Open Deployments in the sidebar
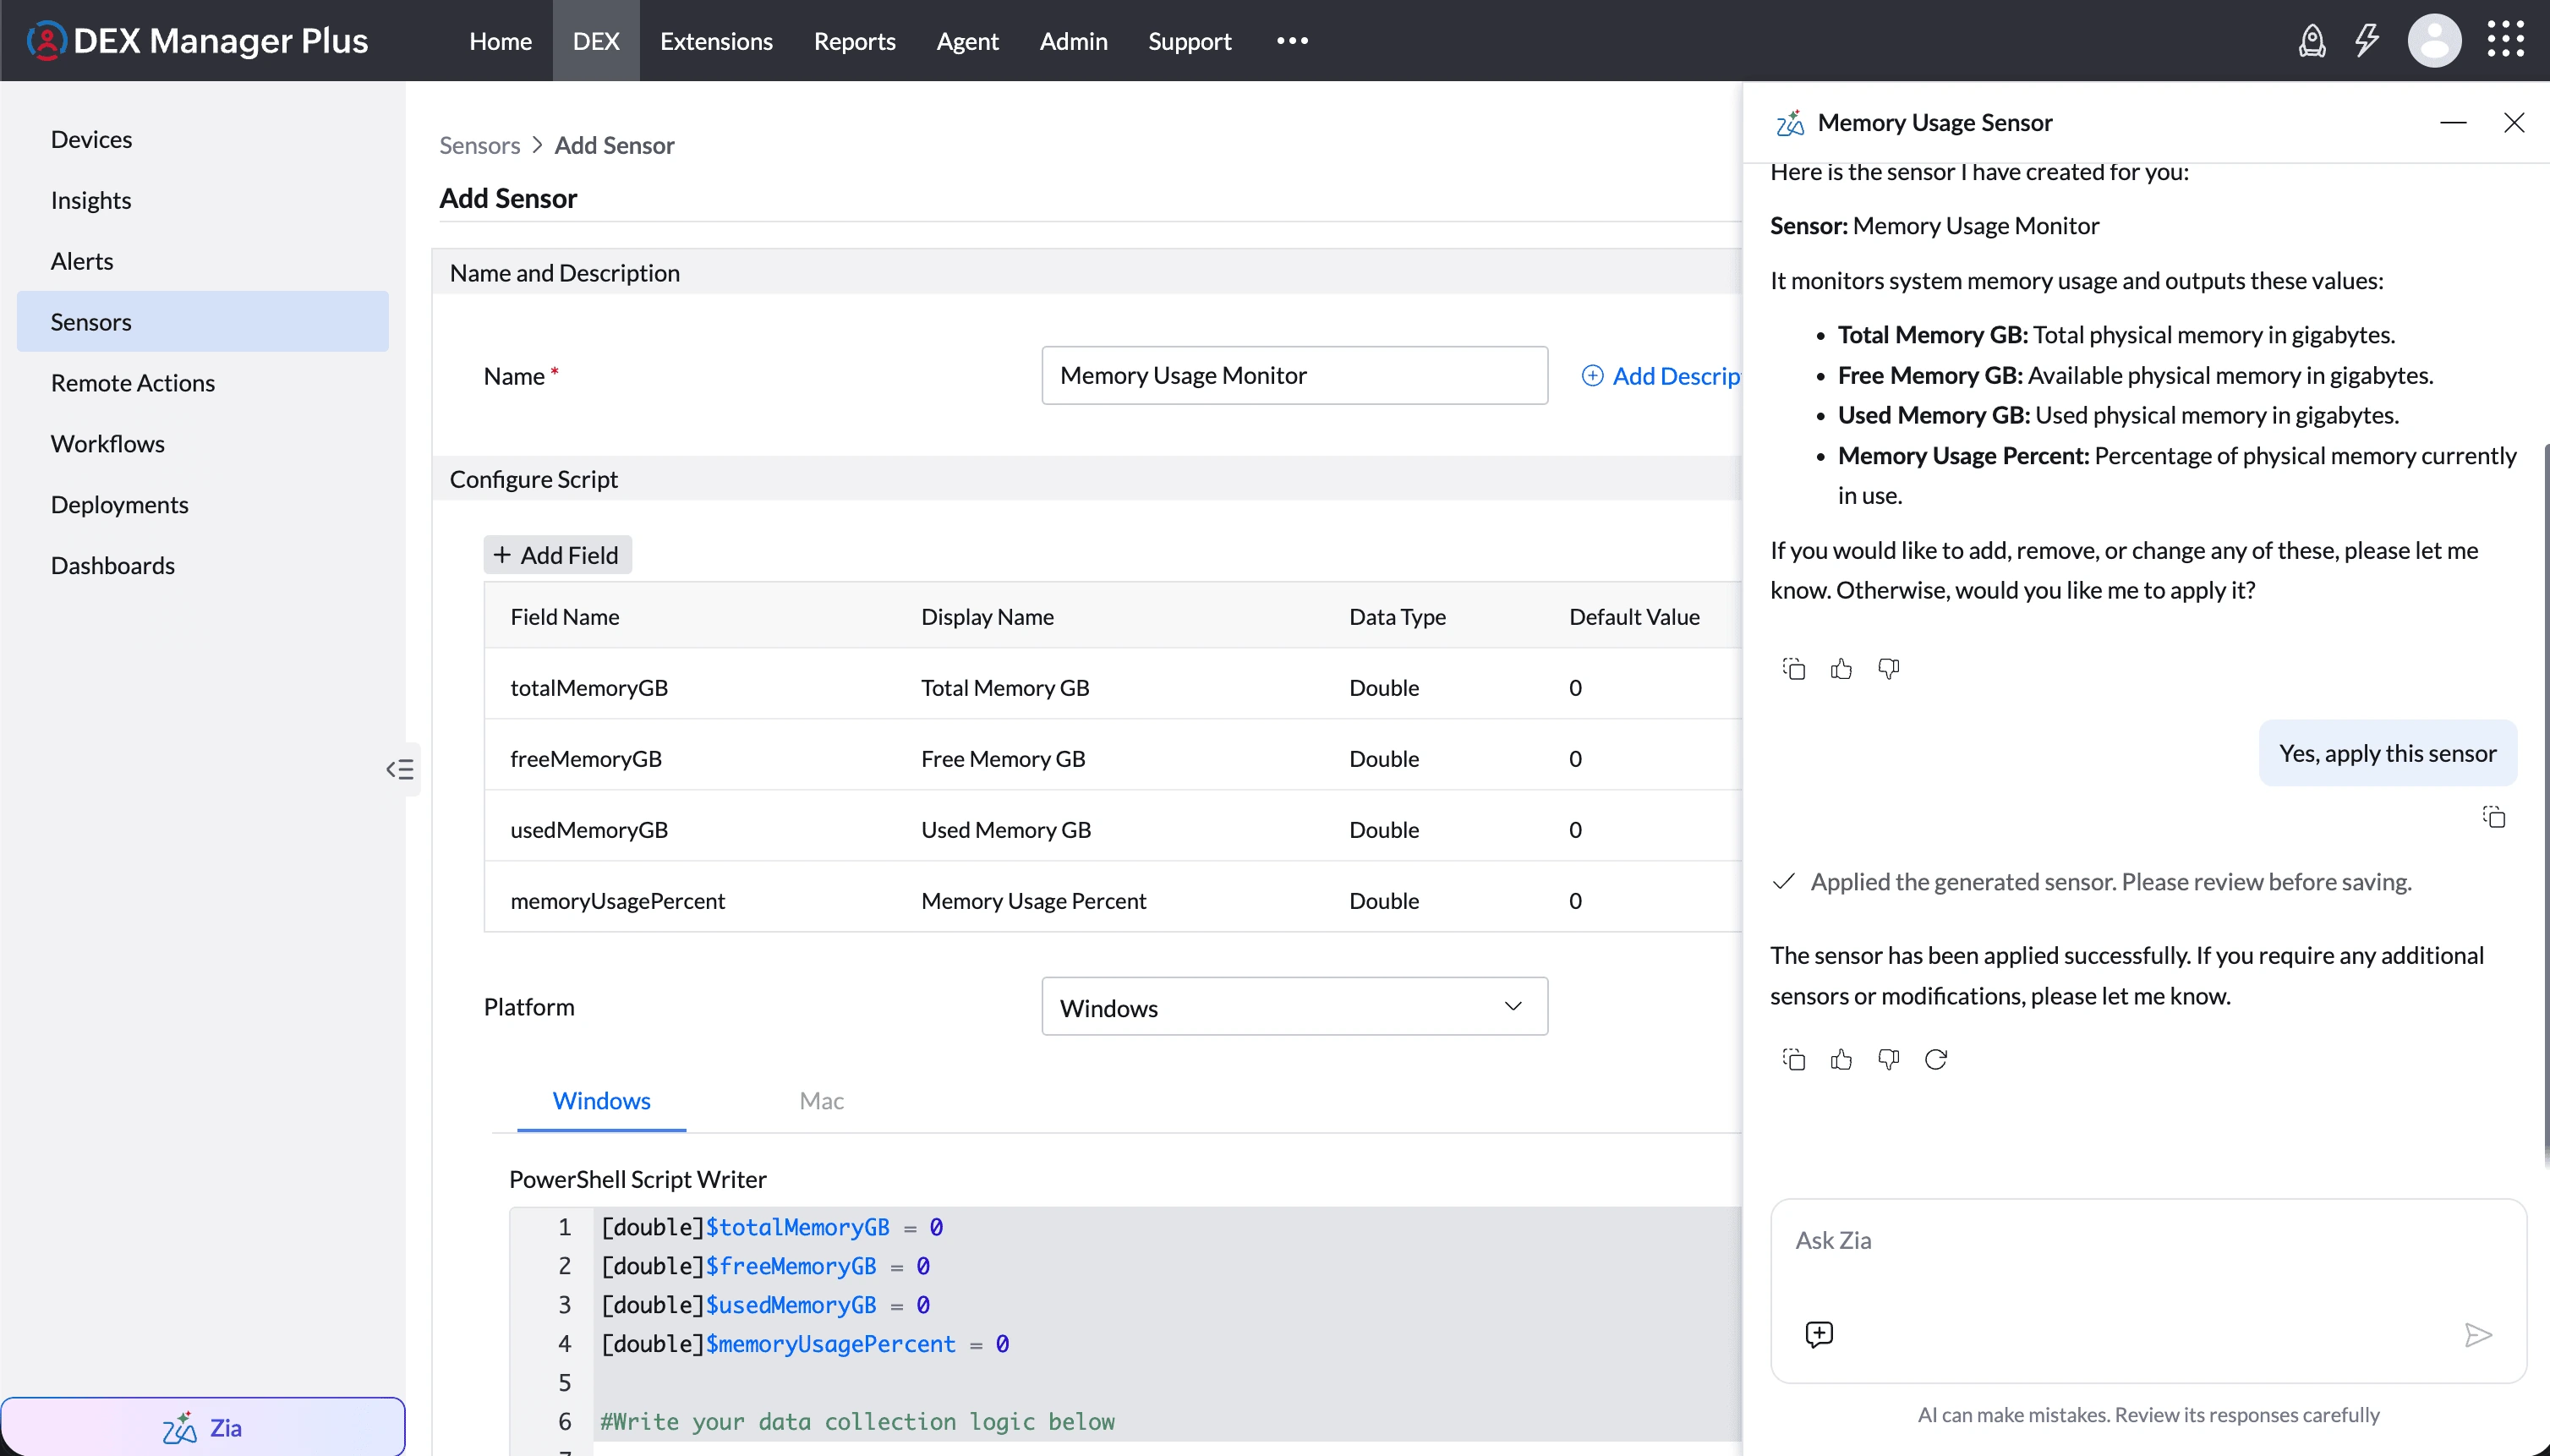 [x=203, y=505]
